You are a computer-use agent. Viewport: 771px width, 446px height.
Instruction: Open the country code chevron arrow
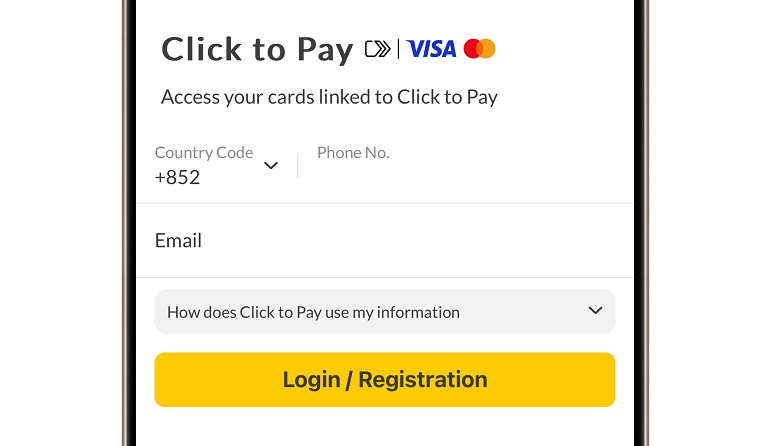[x=271, y=165]
